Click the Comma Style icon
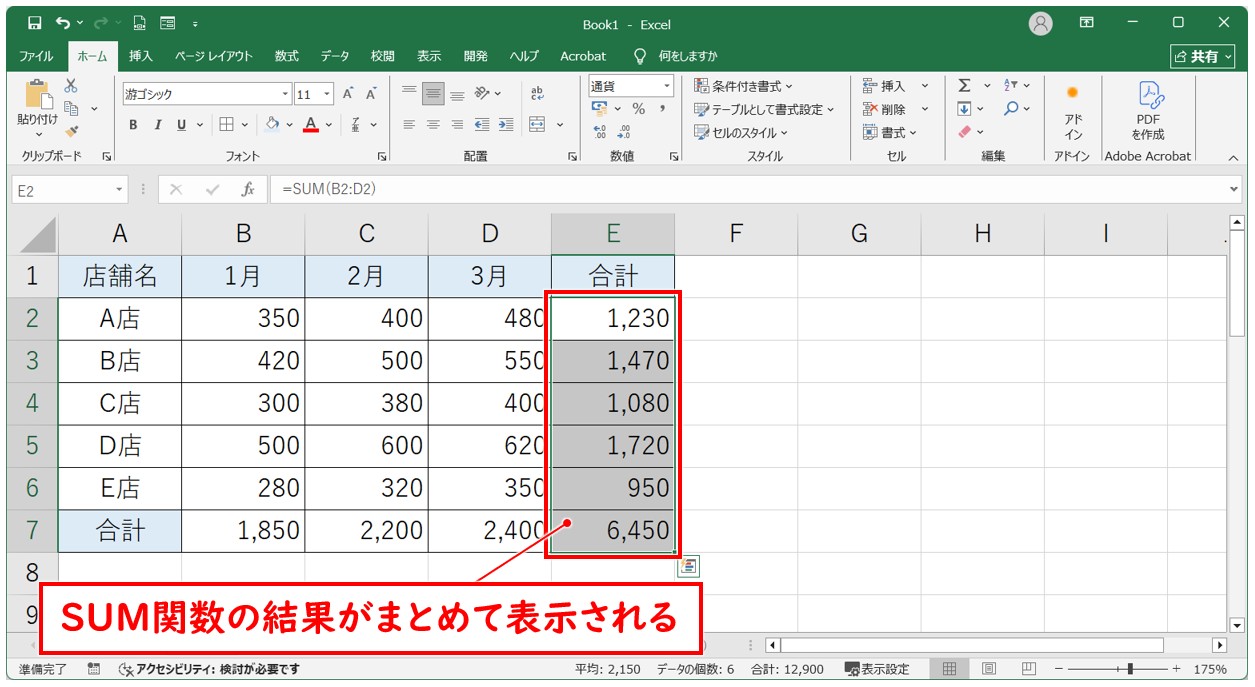1255x687 pixels. (x=662, y=109)
